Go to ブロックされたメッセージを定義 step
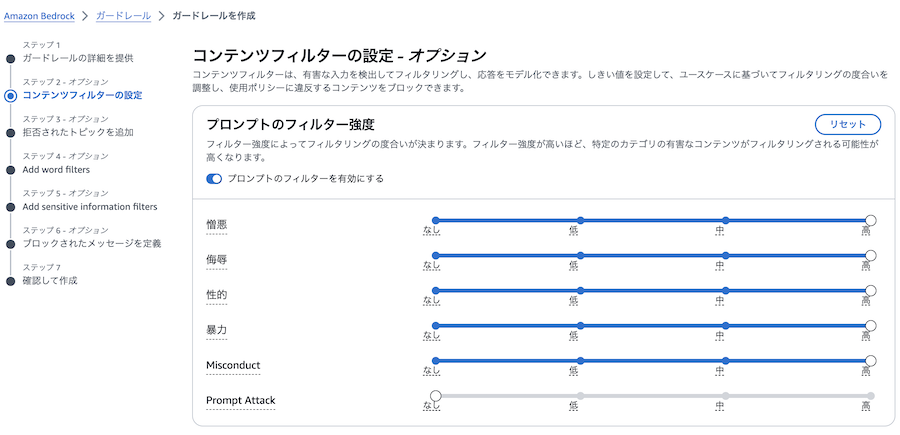The image size is (900, 435). [x=91, y=243]
